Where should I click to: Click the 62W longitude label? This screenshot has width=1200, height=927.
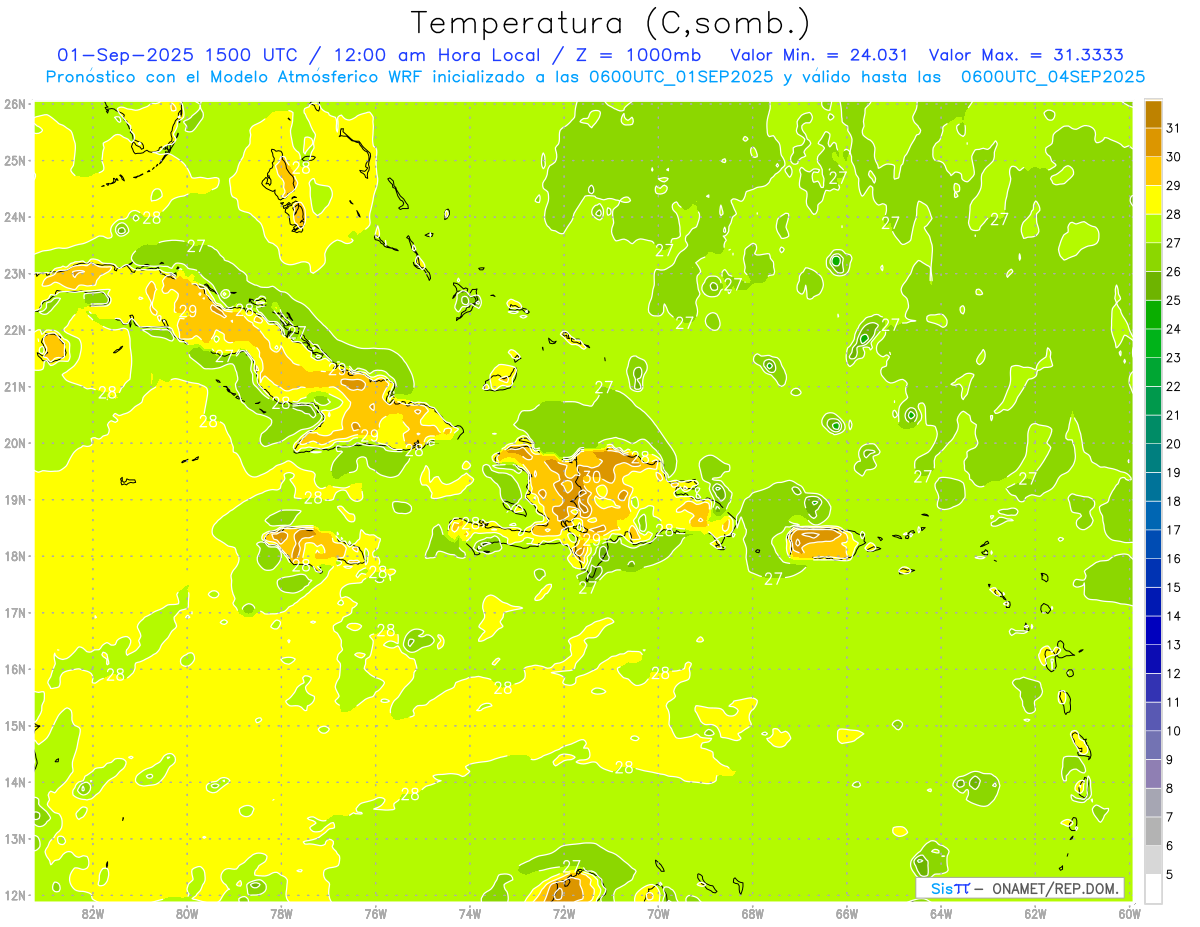point(1035,912)
